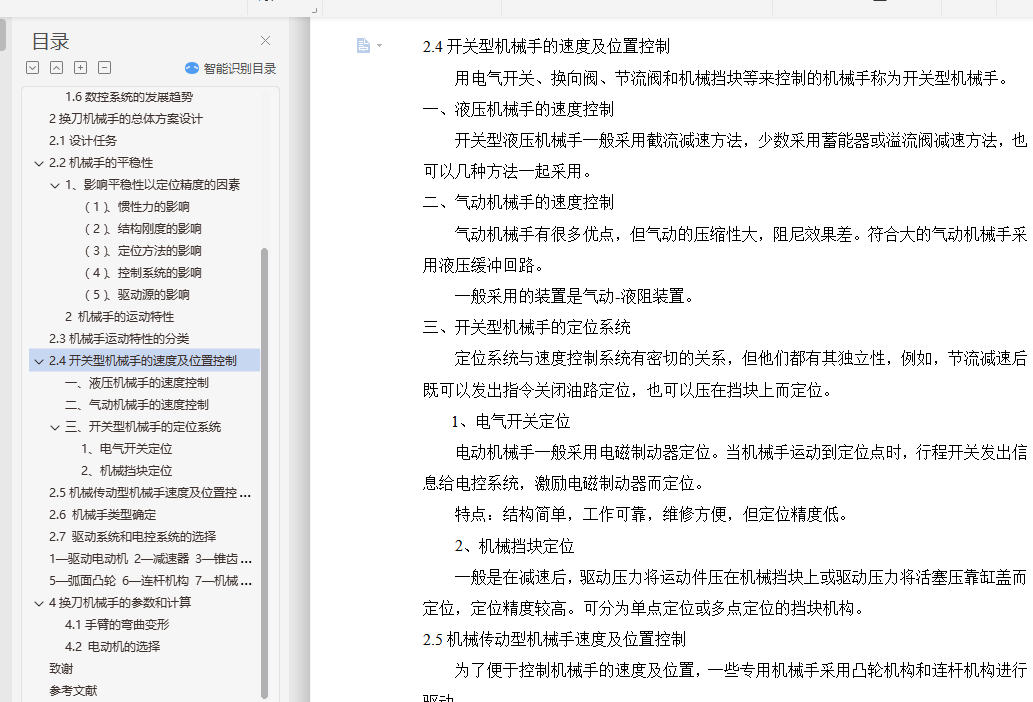Click the document heading 2.5 机械传动型机械手速度及位置控制
The image size is (1033, 702).
pos(554,639)
